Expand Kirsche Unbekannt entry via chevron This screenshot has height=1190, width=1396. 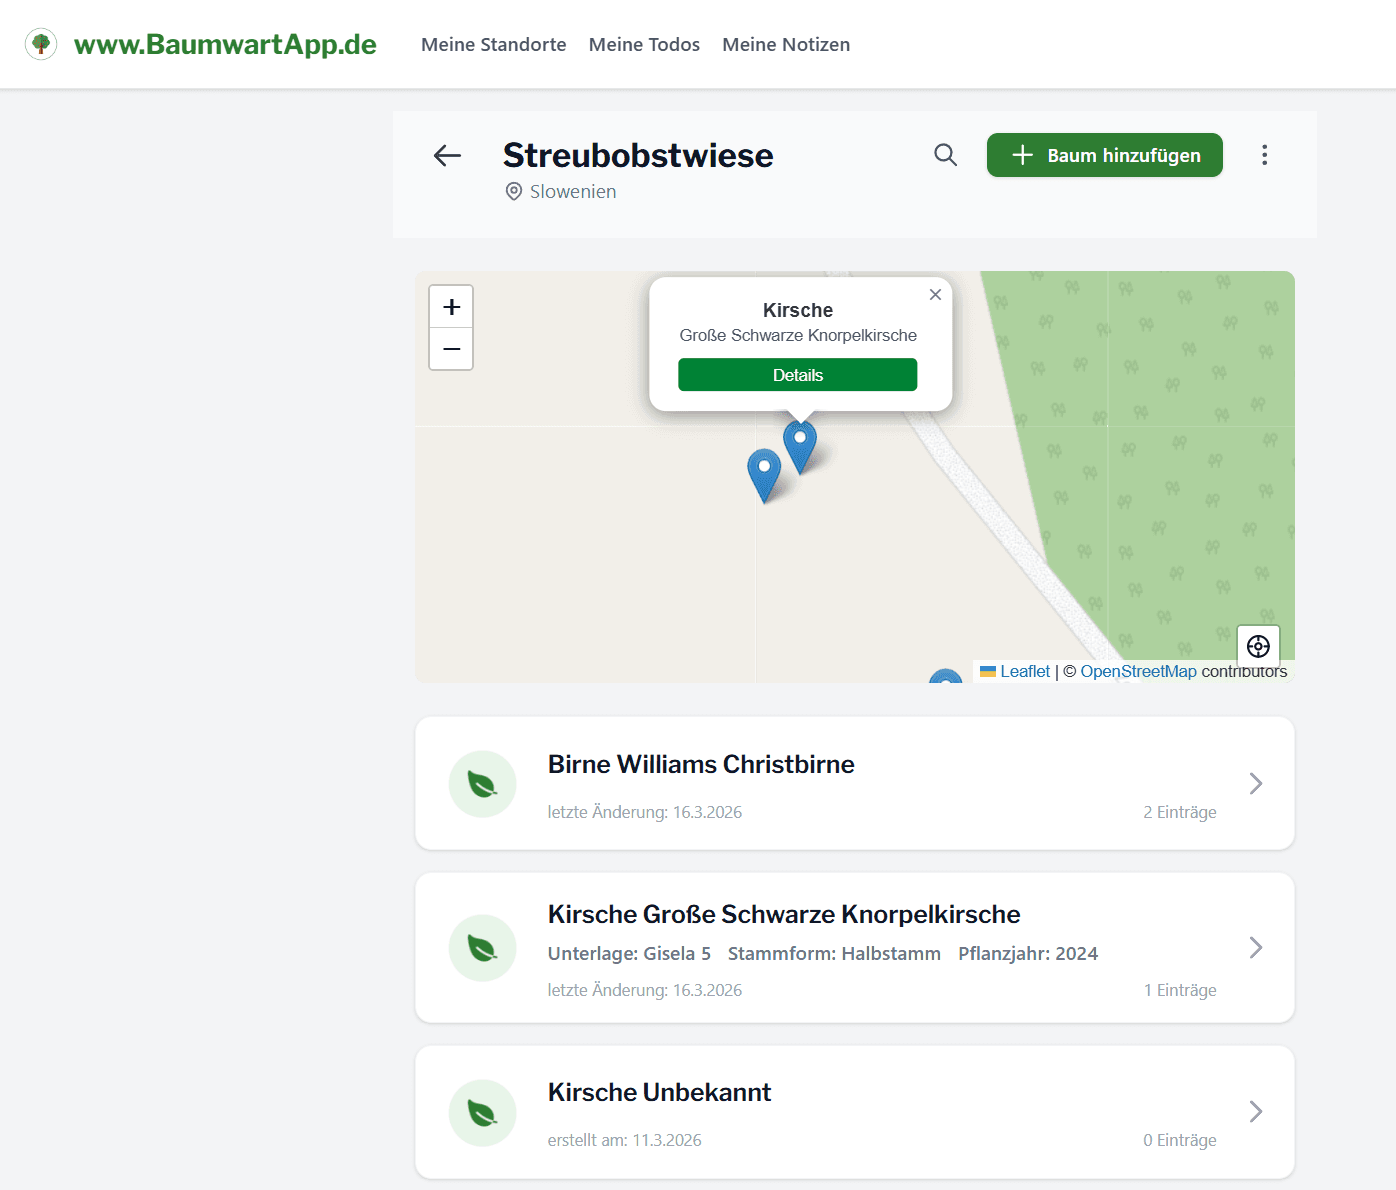pyautogui.click(x=1256, y=1112)
